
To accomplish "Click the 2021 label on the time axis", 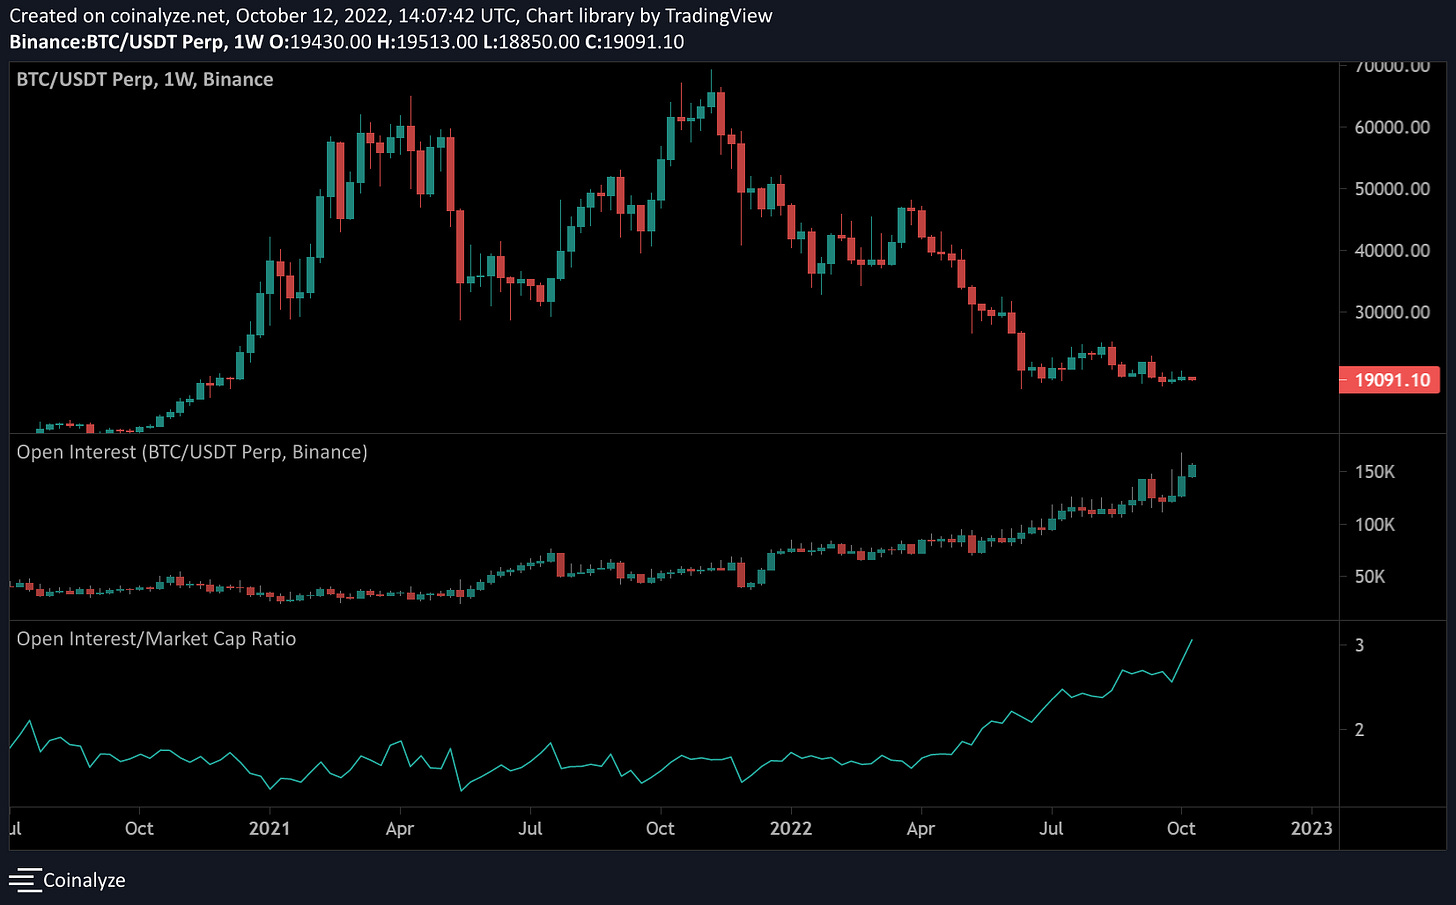I will 270,828.
